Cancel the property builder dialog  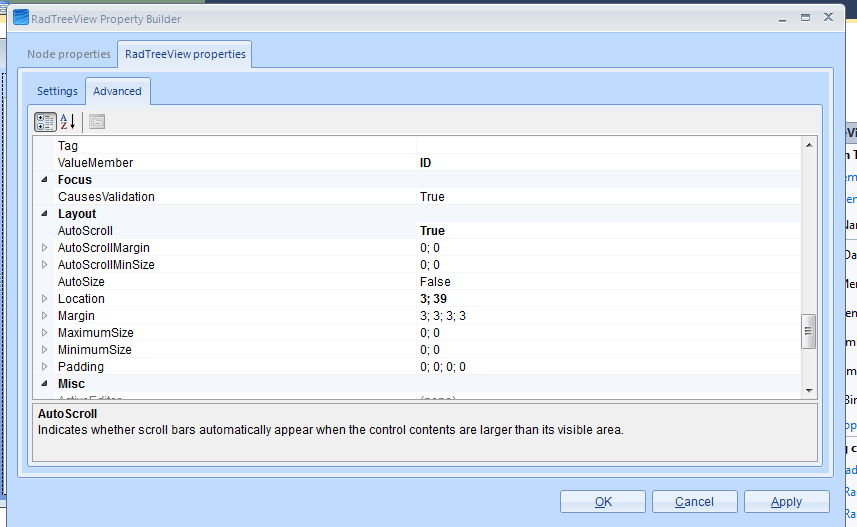pos(694,501)
